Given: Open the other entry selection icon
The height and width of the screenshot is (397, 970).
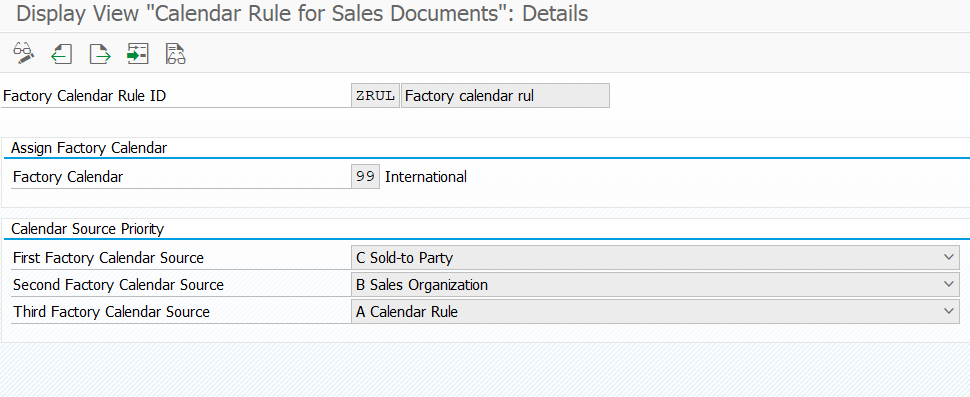Looking at the screenshot, I should [137, 54].
